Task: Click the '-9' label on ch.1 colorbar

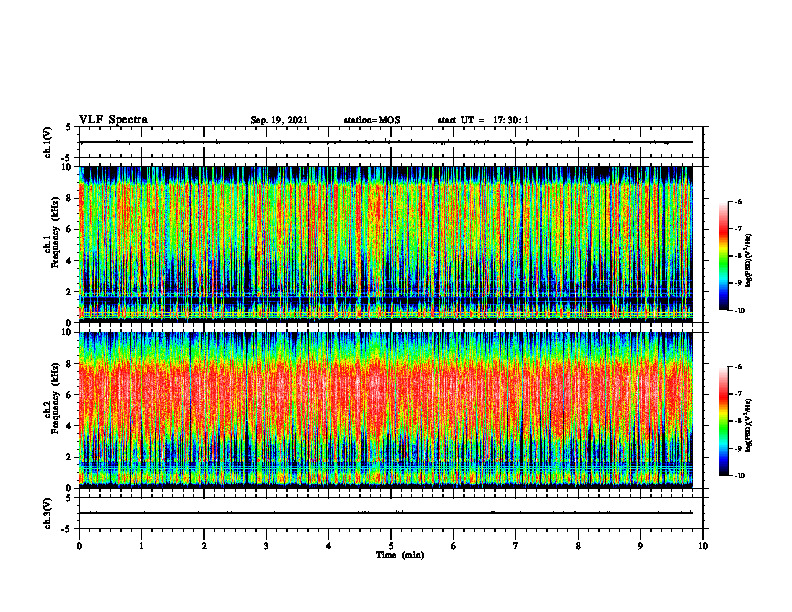Action: (738, 283)
